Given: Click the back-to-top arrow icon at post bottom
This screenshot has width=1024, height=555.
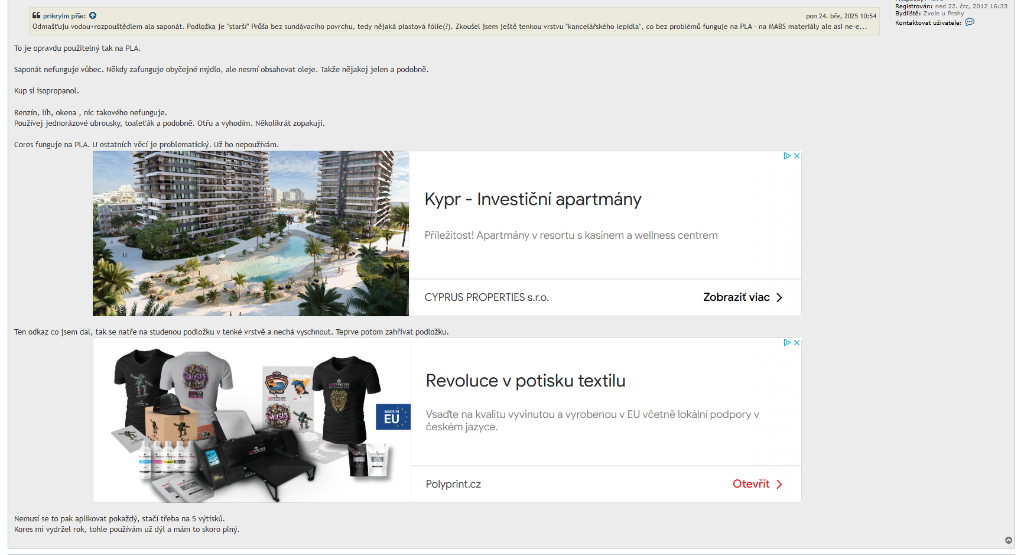Looking at the screenshot, I should click(1008, 541).
